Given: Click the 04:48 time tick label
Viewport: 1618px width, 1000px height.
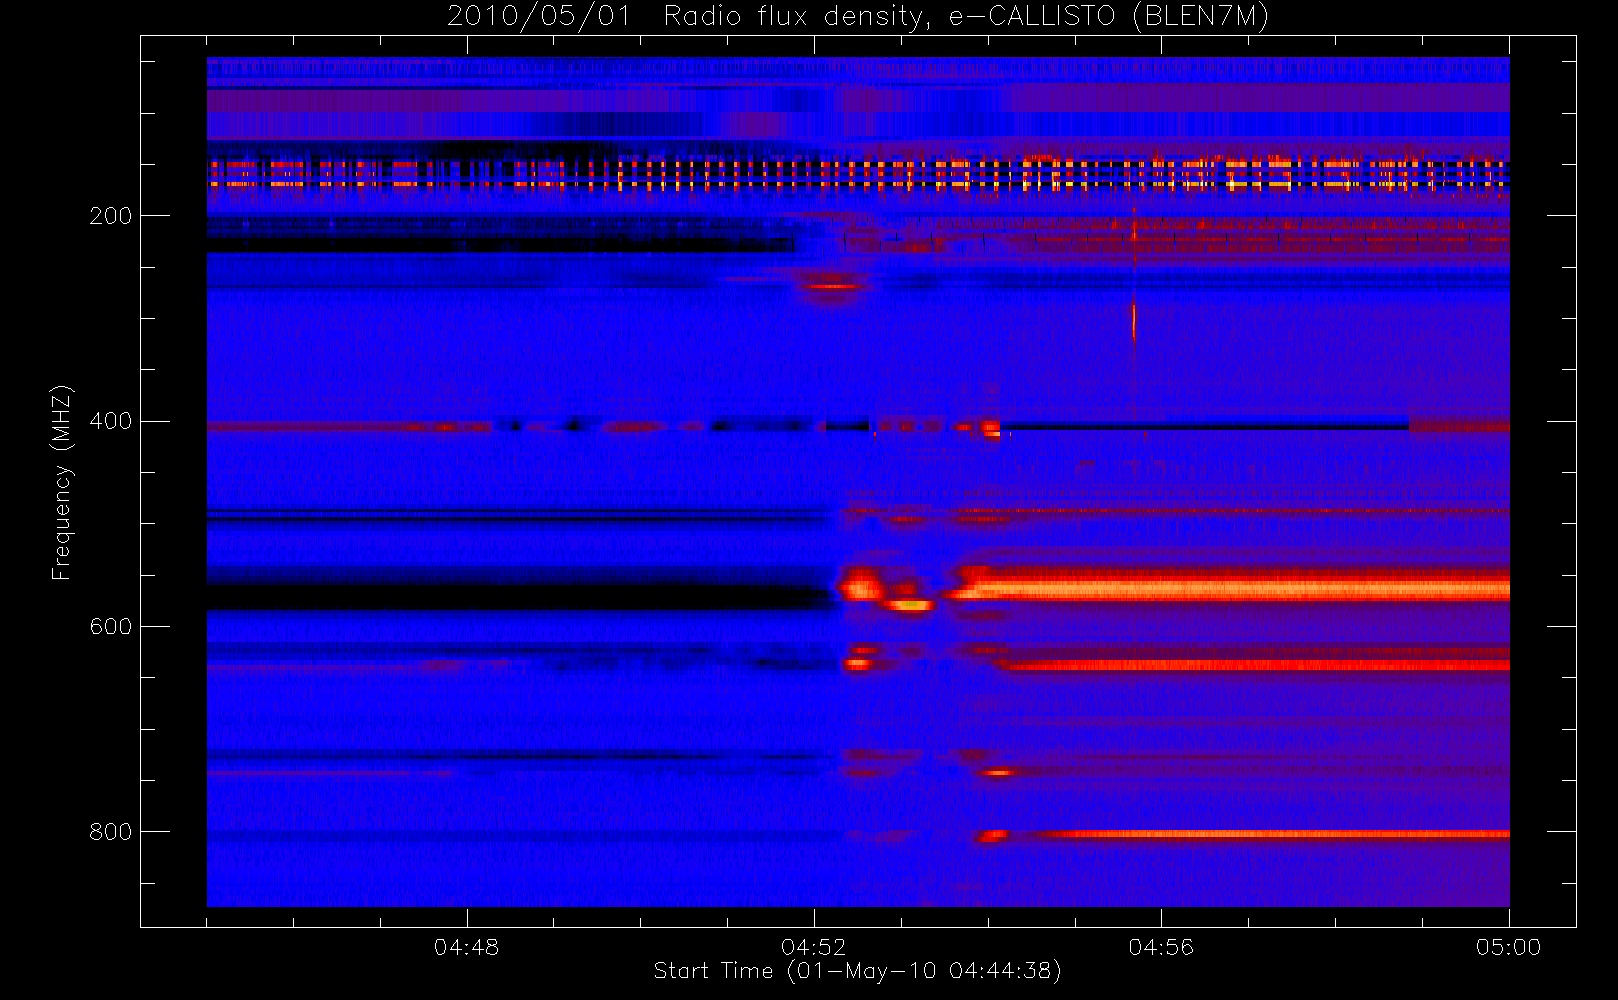Looking at the screenshot, I should pos(466,947).
